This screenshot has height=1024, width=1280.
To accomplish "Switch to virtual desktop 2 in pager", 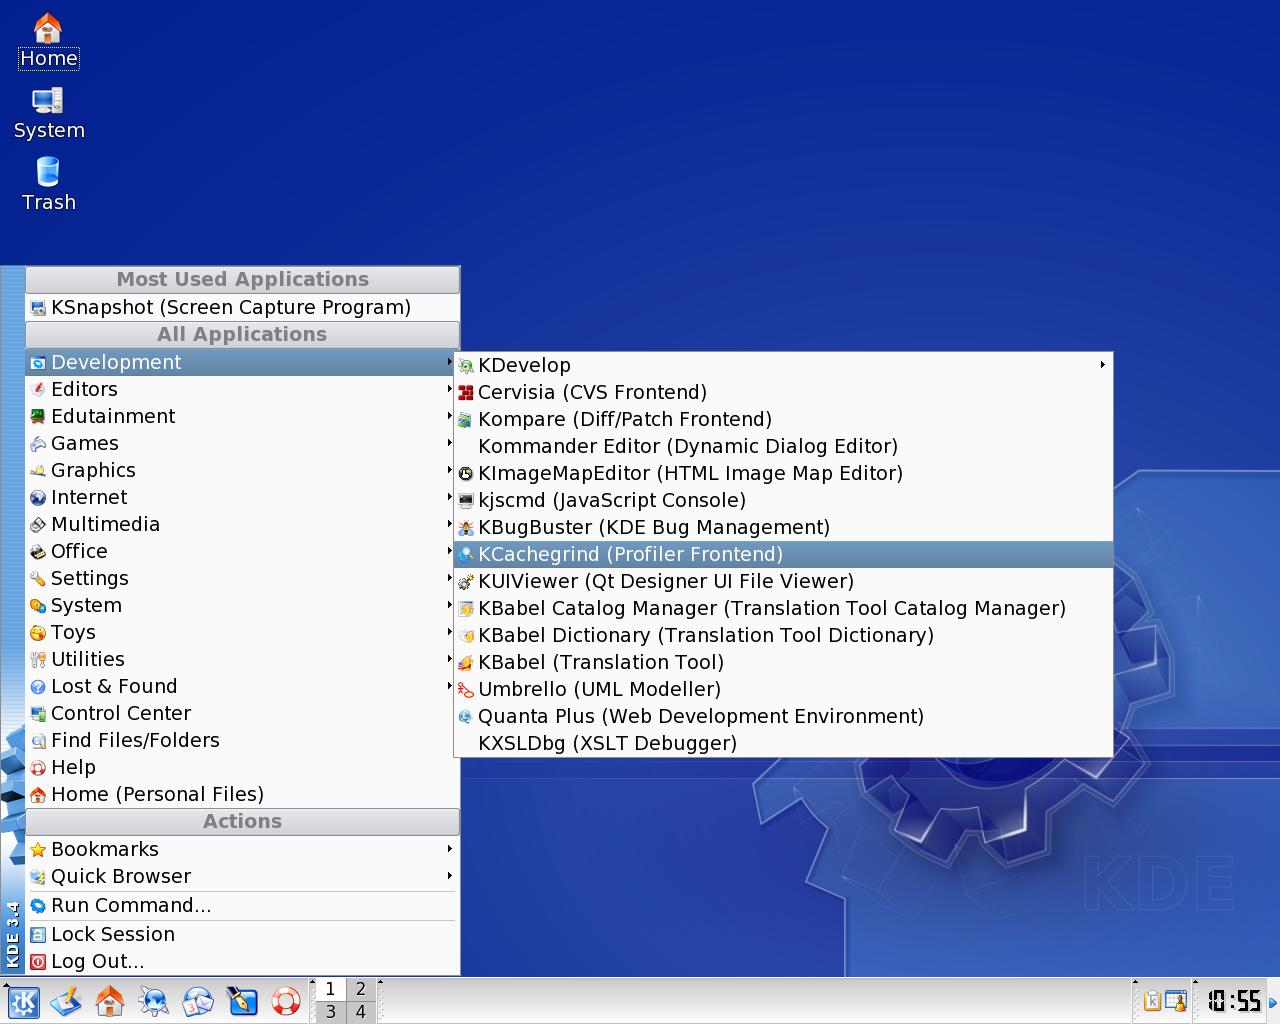I will pyautogui.click(x=361, y=989).
